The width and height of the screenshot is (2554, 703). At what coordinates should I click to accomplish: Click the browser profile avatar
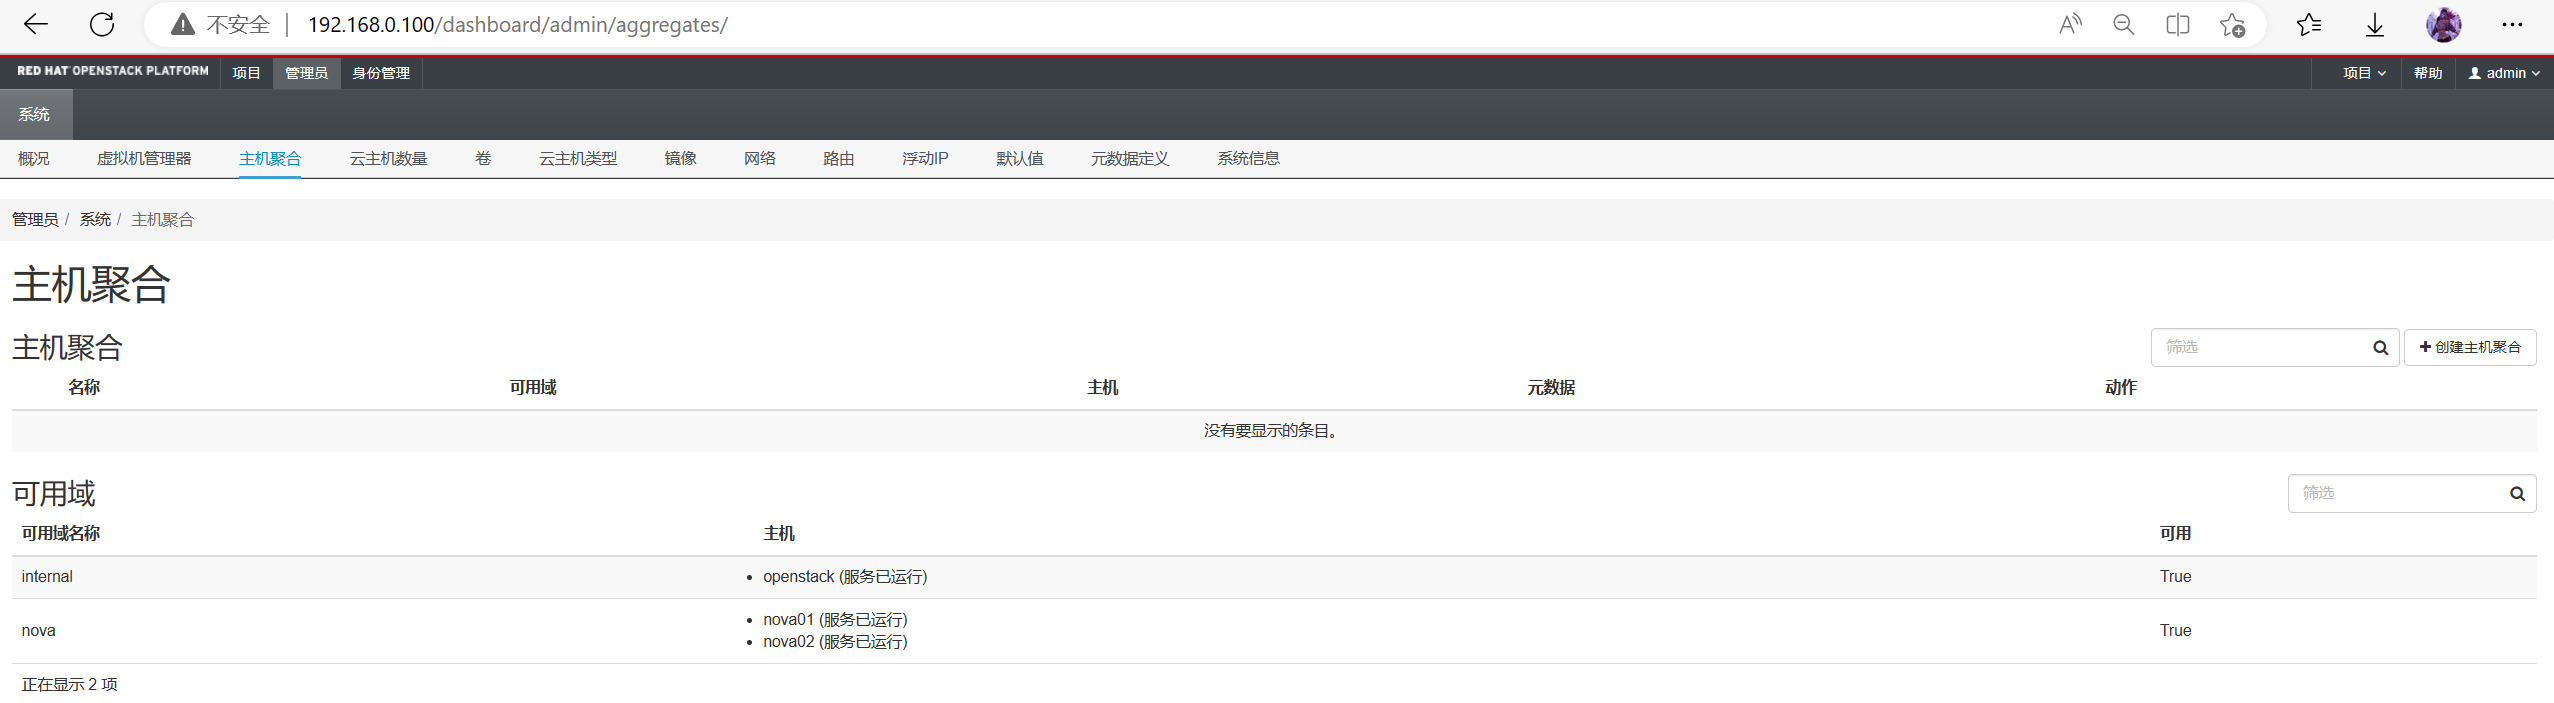pyautogui.click(x=2443, y=24)
